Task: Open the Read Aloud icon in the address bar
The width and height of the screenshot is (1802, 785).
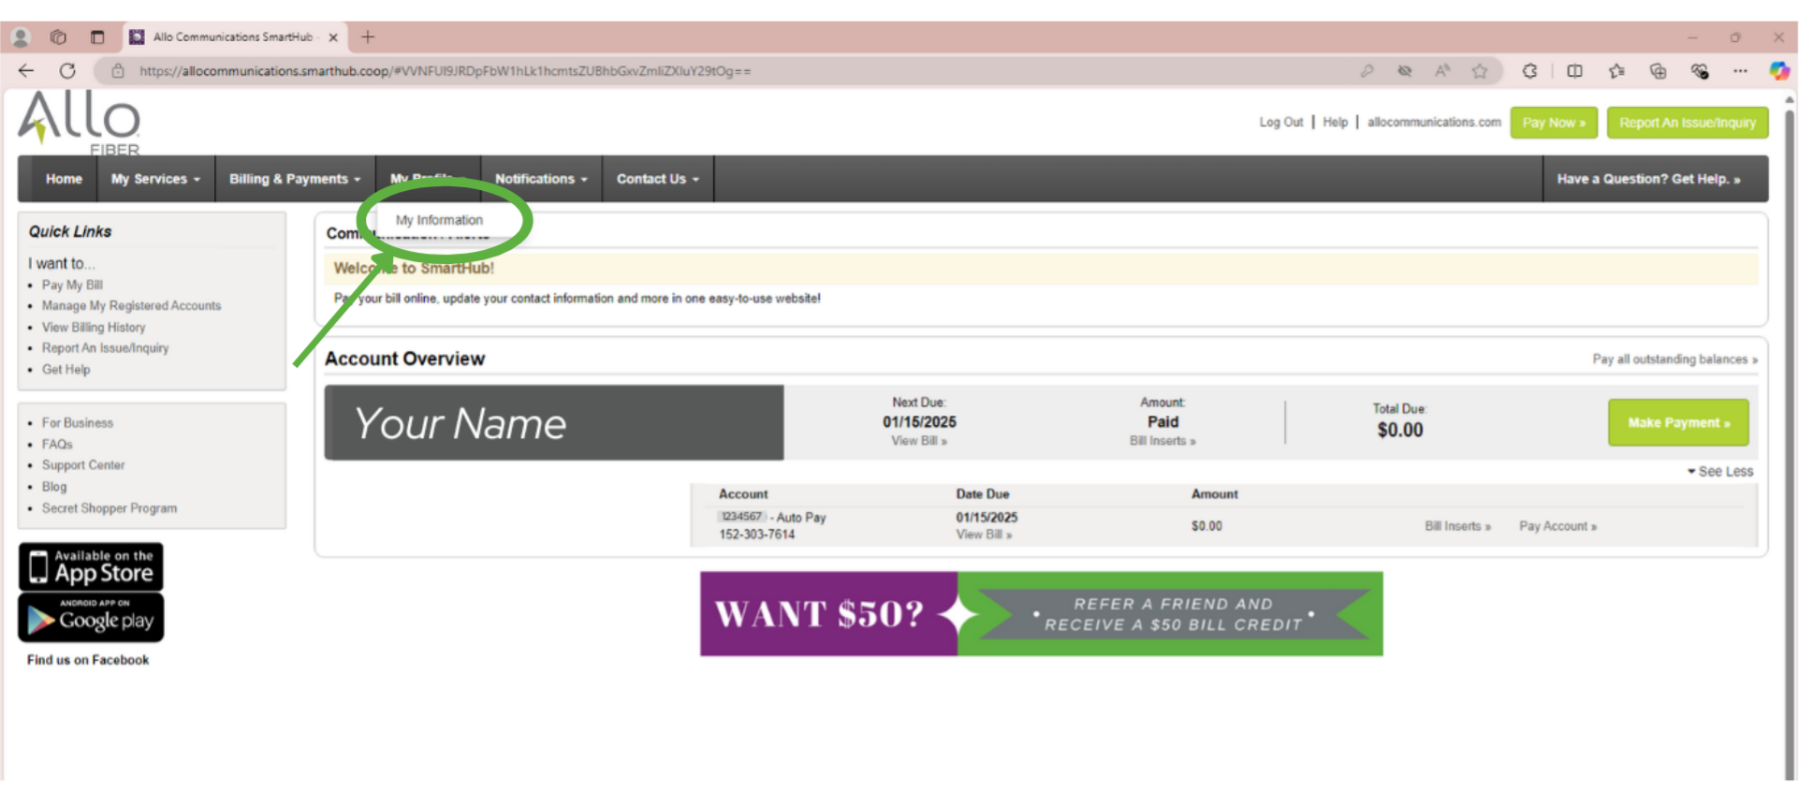Action: 1442,71
